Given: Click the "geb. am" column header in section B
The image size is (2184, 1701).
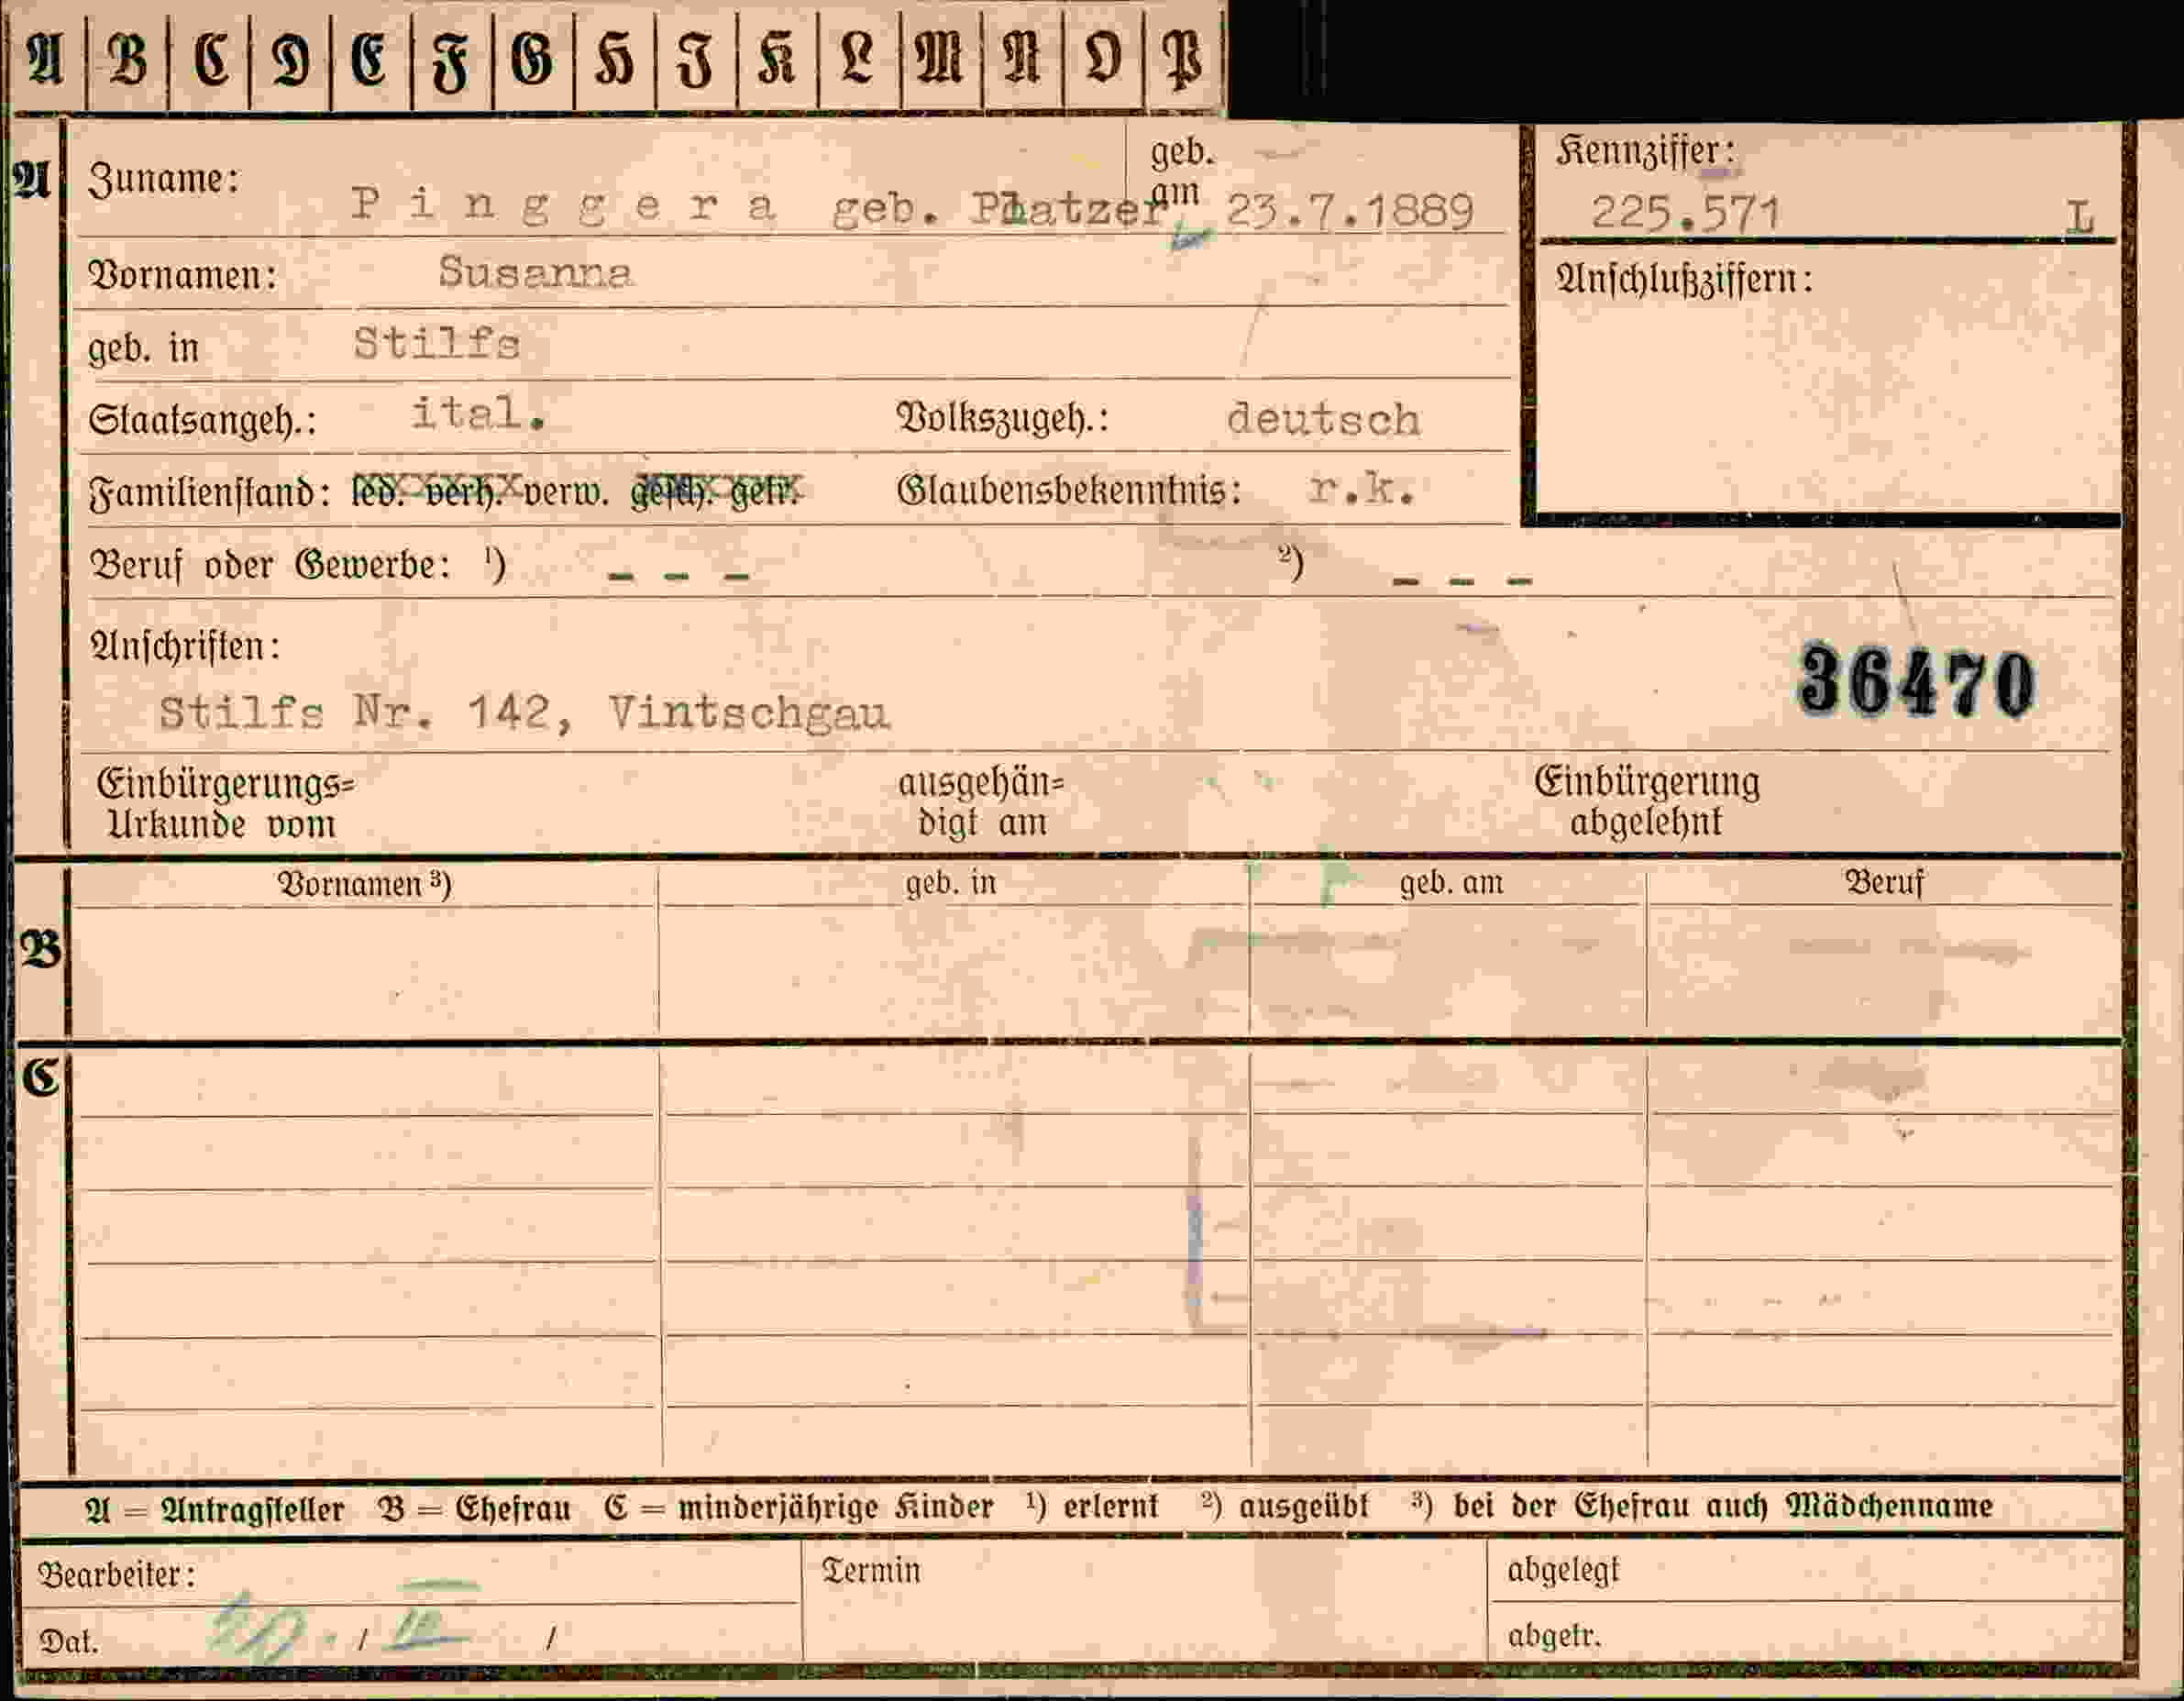Looking at the screenshot, I should [x=1451, y=883].
